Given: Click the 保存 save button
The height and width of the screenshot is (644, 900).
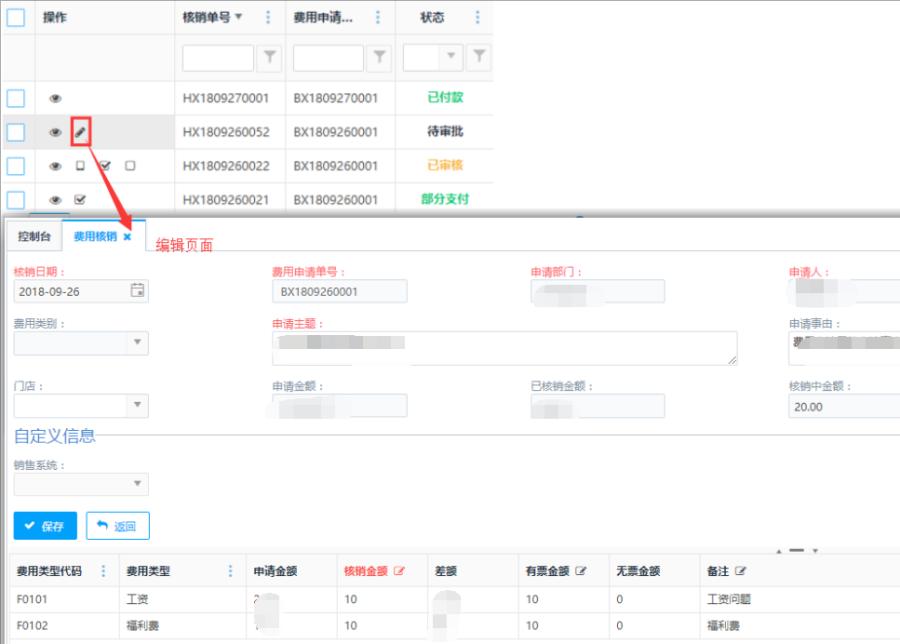Looking at the screenshot, I should (x=44, y=526).
